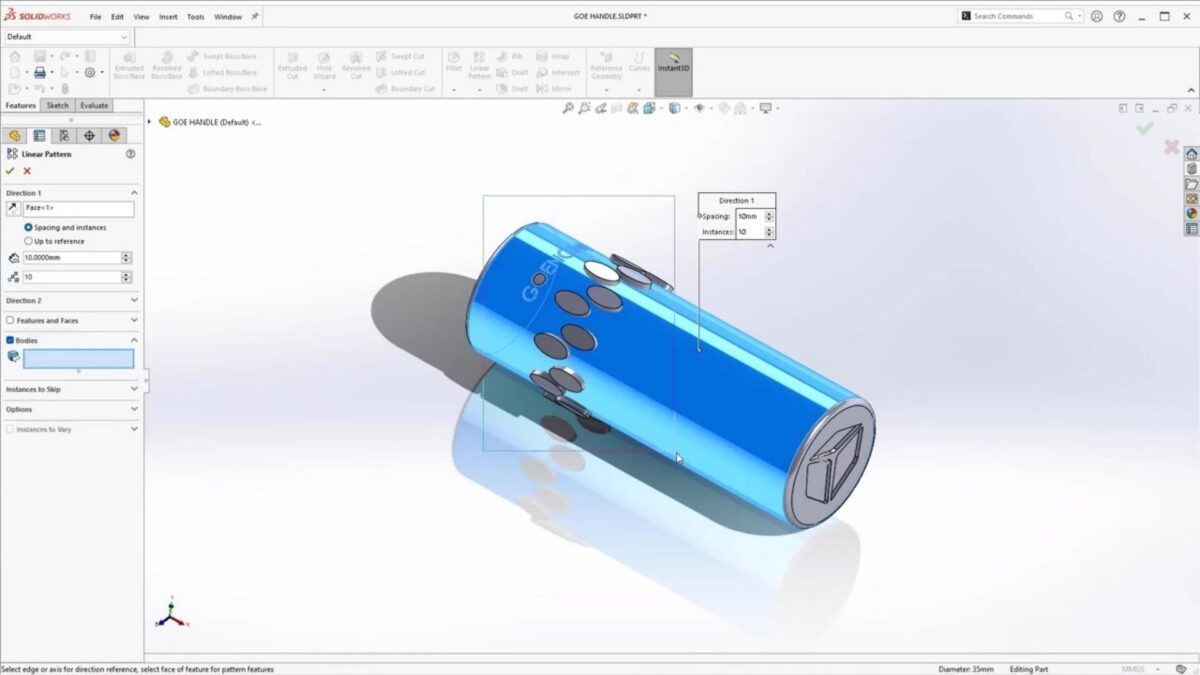Open DimXpertManager tab icon

89,135
